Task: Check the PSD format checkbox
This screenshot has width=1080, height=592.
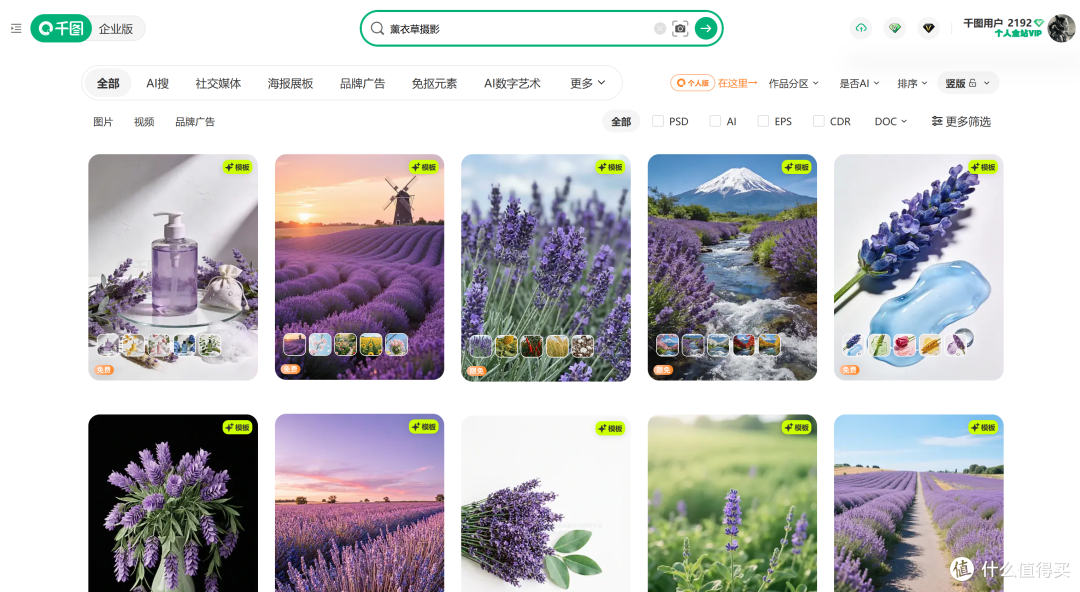Action: [x=658, y=121]
